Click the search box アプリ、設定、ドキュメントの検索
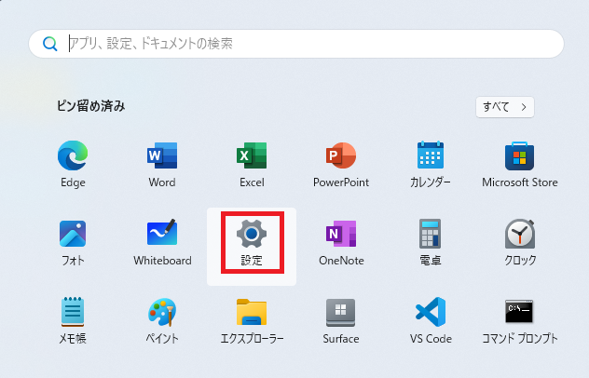589x378 pixels. click(296, 44)
